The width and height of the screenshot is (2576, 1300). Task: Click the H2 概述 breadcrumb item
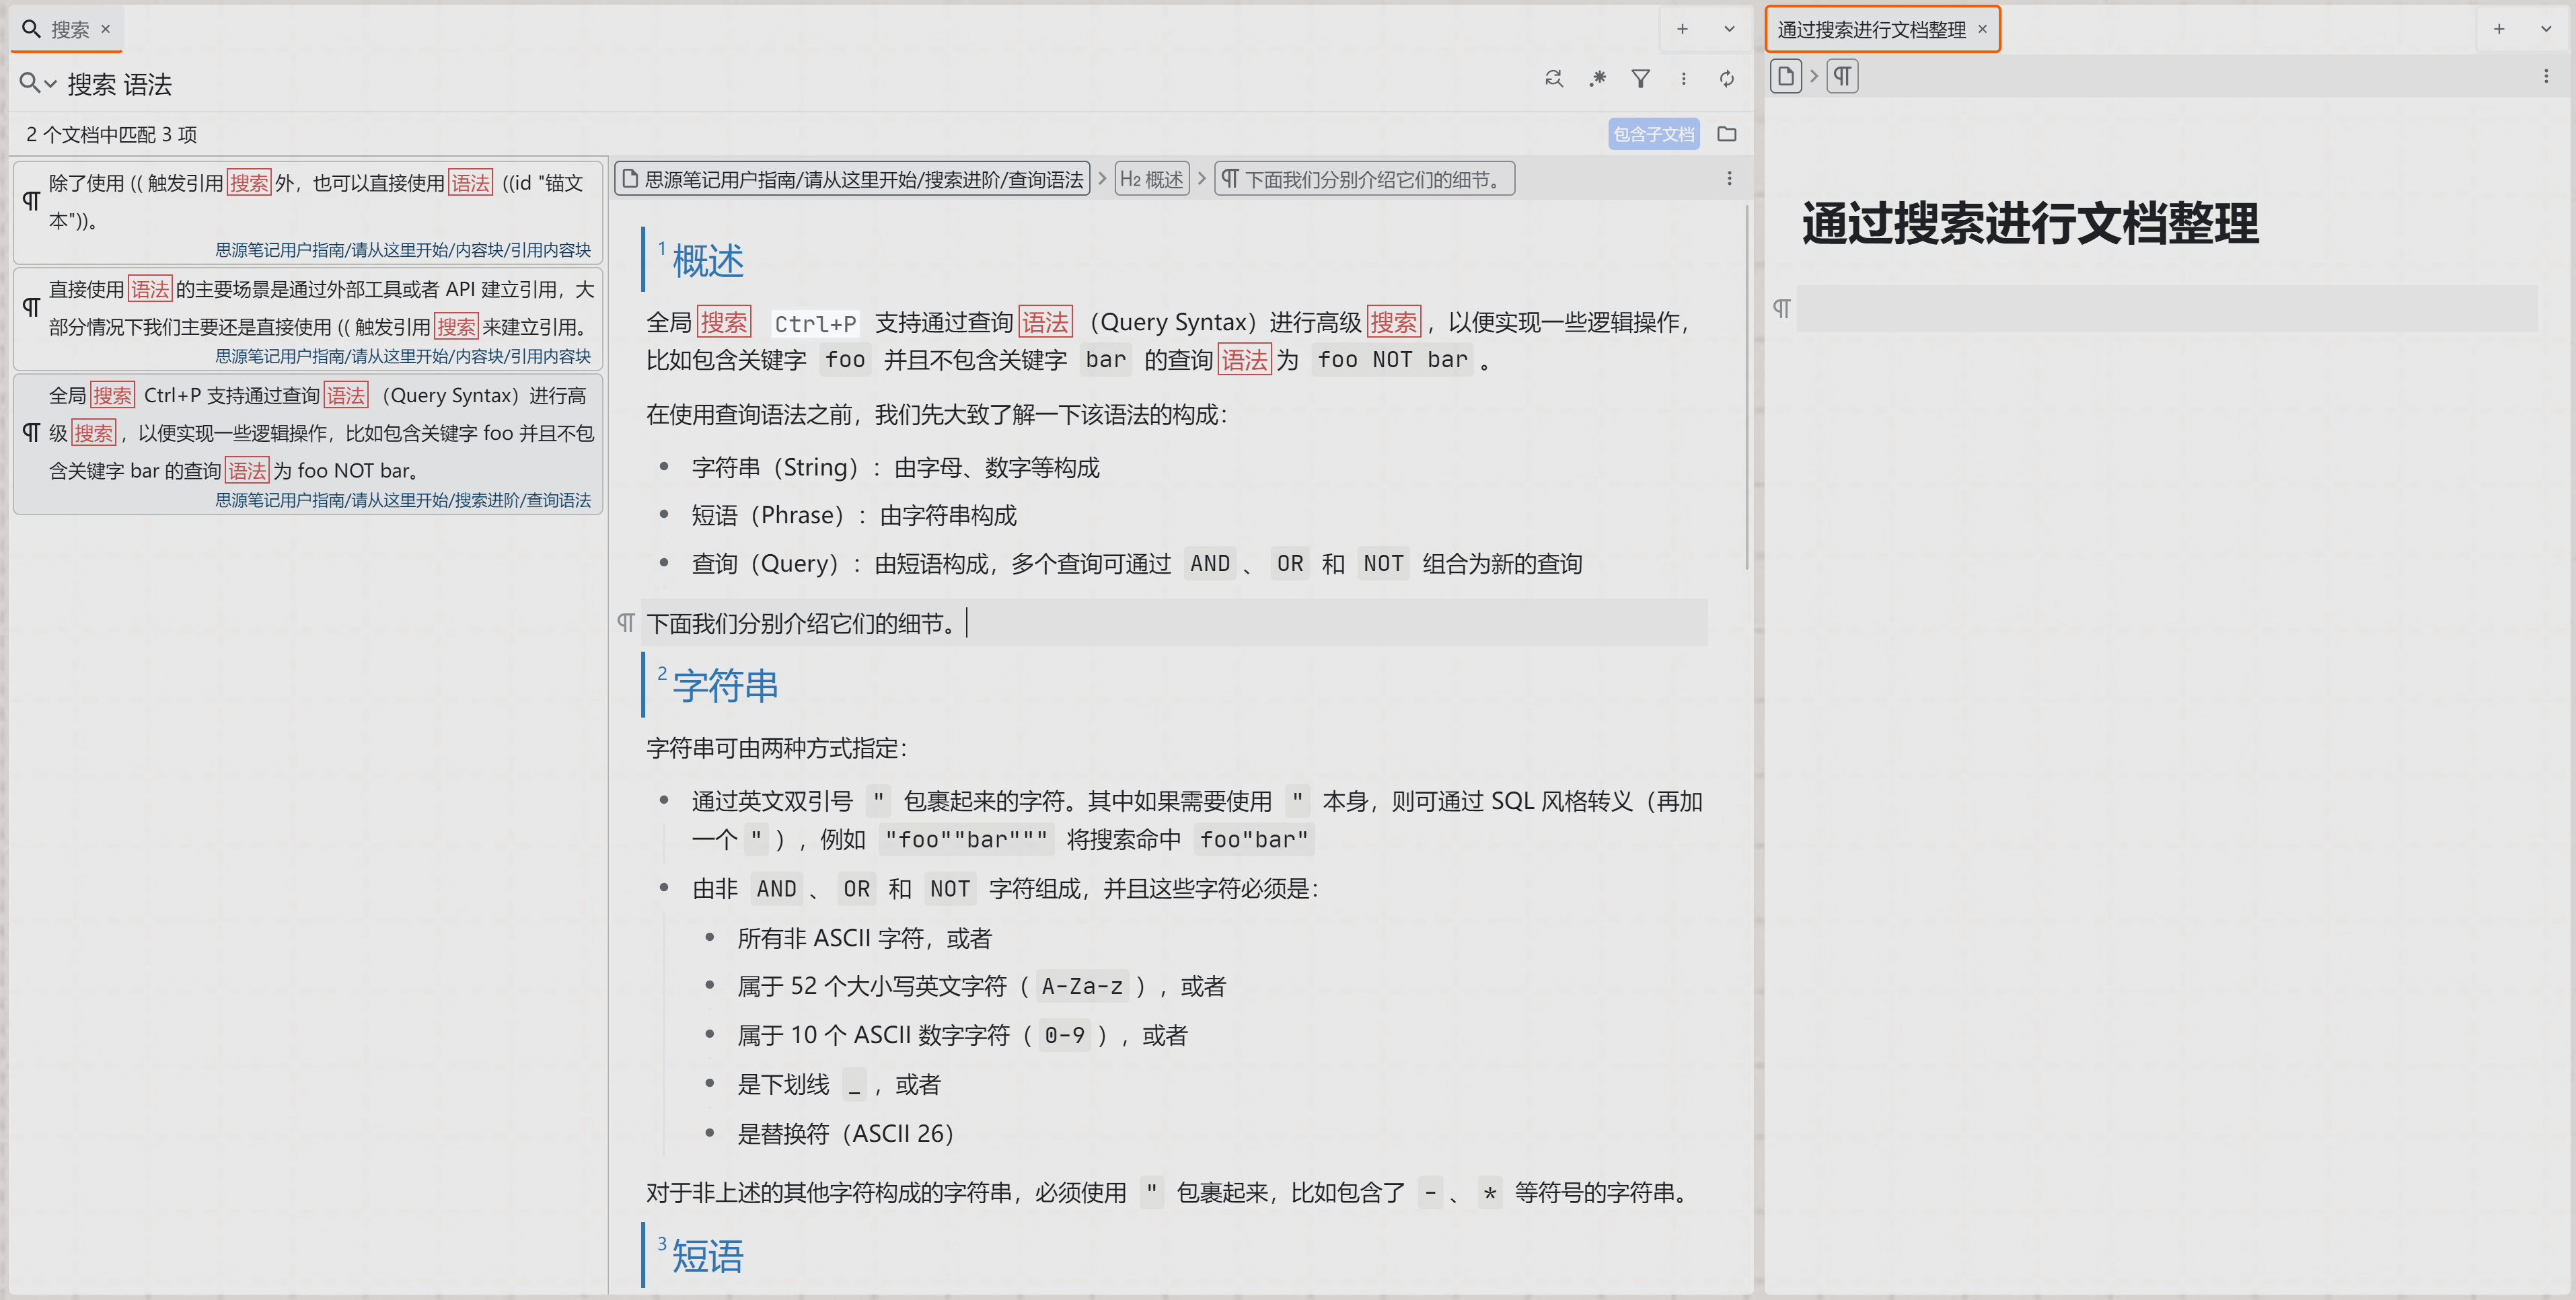(1152, 180)
